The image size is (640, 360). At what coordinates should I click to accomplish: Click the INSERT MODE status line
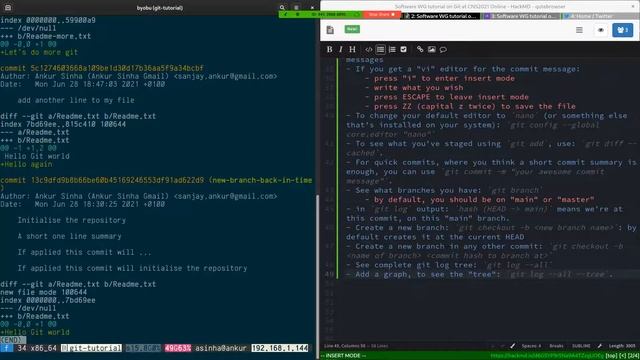pyautogui.click(x=344, y=356)
